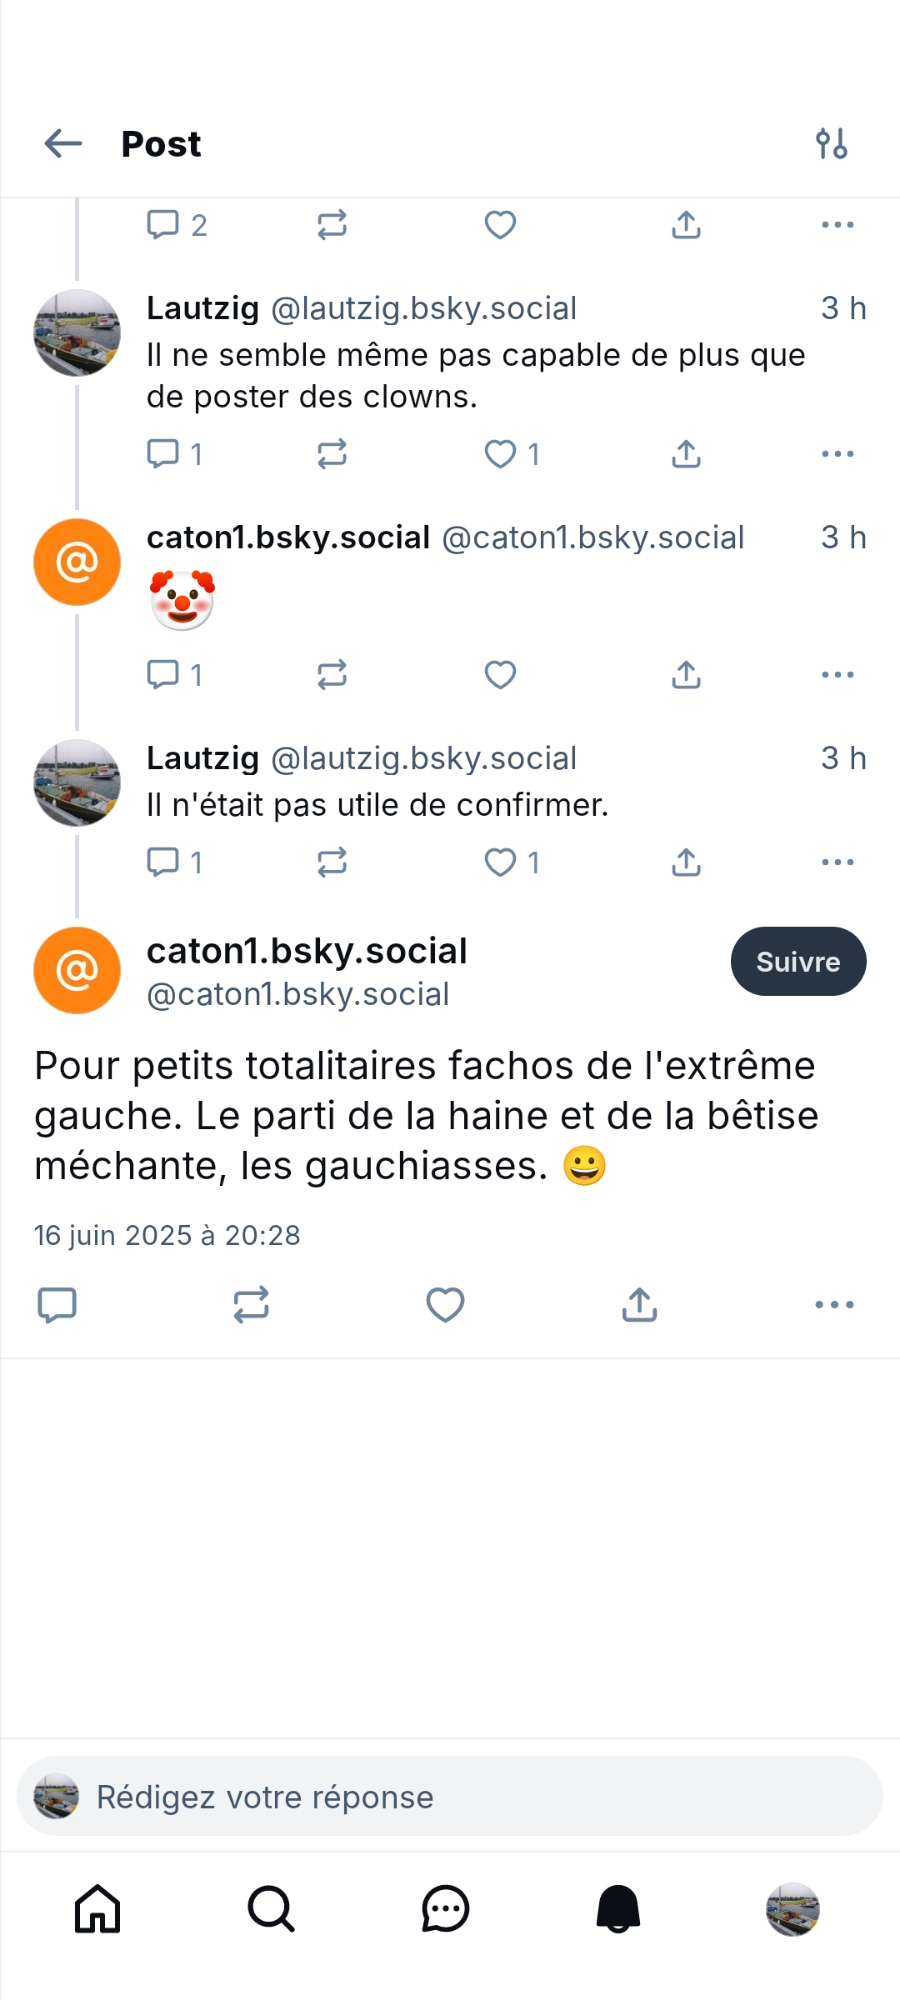Share the main post dated 16 juin

639,1305
